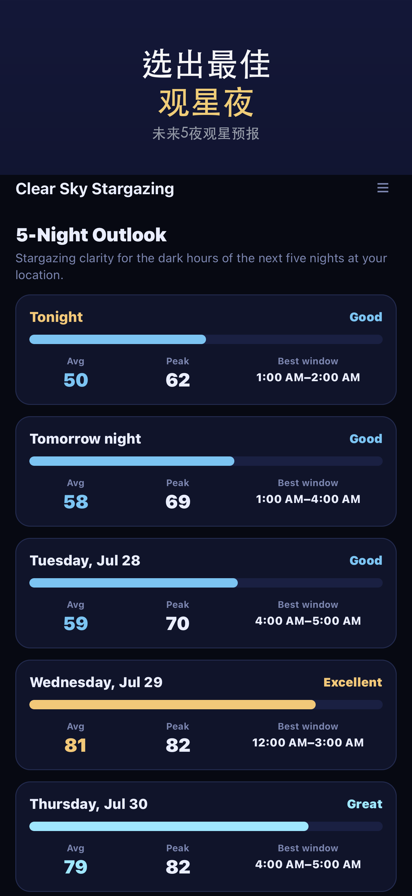Screen dimensions: 412x896
Task: Open the hamburger menu icon
Action: click(x=383, y=188)
